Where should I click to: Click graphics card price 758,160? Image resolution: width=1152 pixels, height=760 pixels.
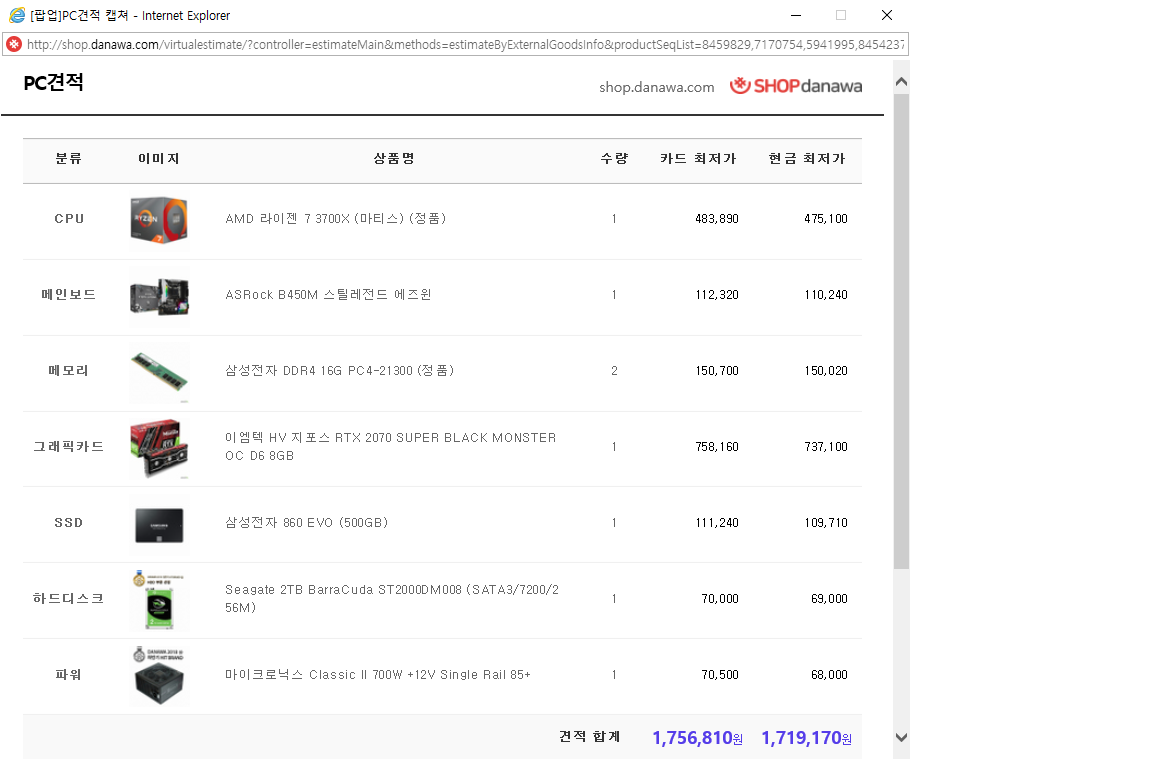pyautogui.click(x=717, y=447)
